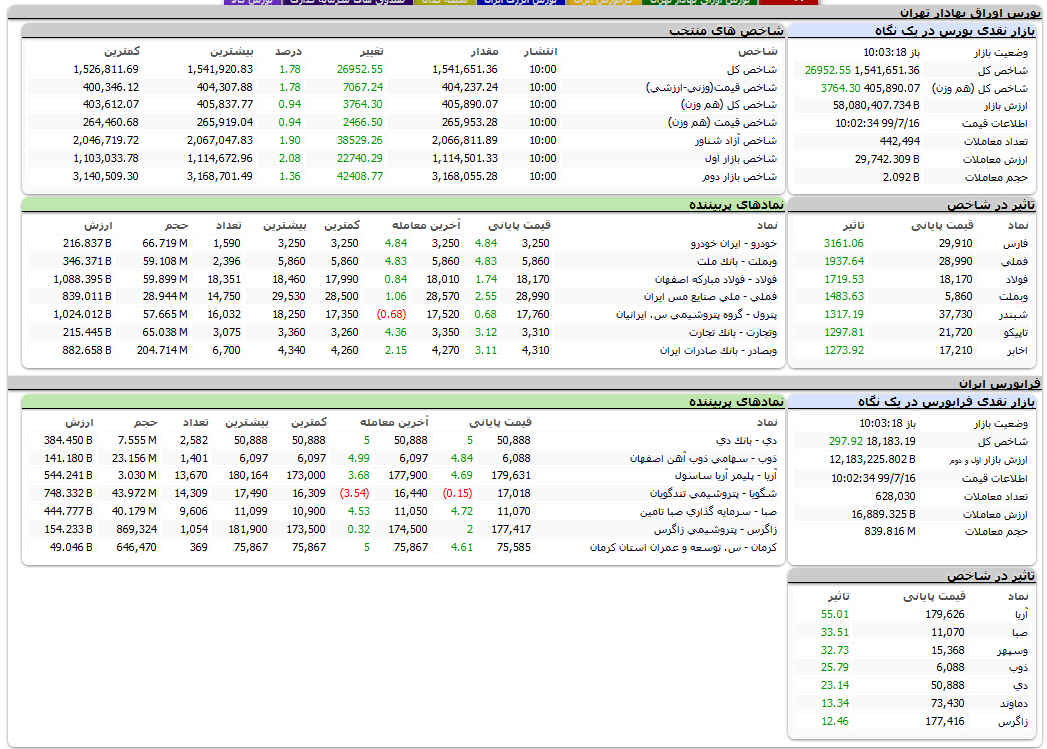The width and height of the screenshot is (1047, 749).
Task: Click شاخص کل row in selected indices
Action: [x=757, y=69]
